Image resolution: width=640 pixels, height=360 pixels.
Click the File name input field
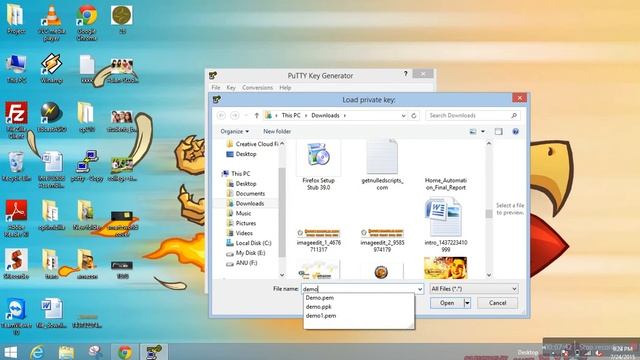[359, 289]
